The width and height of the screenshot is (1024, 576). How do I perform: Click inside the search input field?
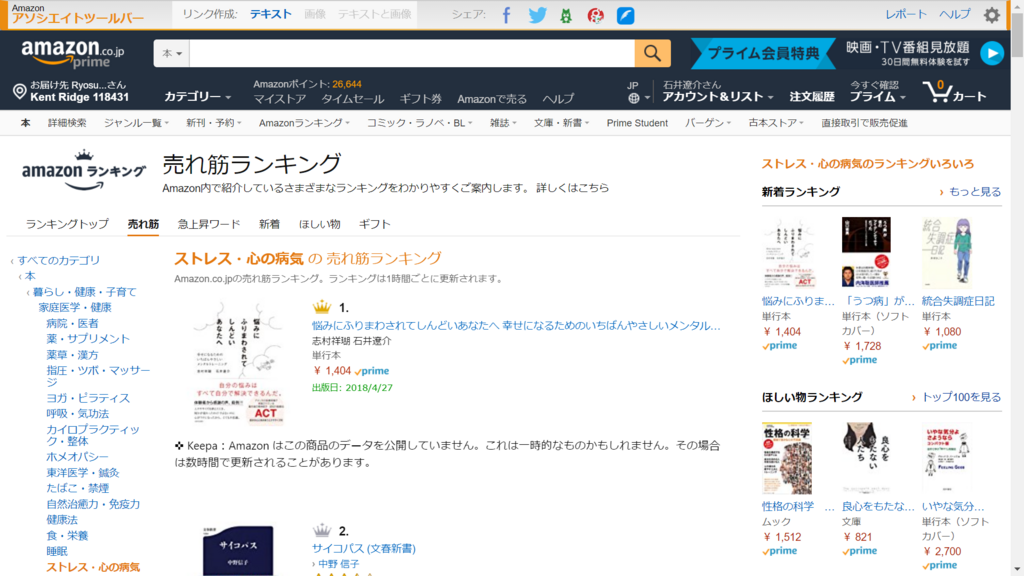(412, 53)
